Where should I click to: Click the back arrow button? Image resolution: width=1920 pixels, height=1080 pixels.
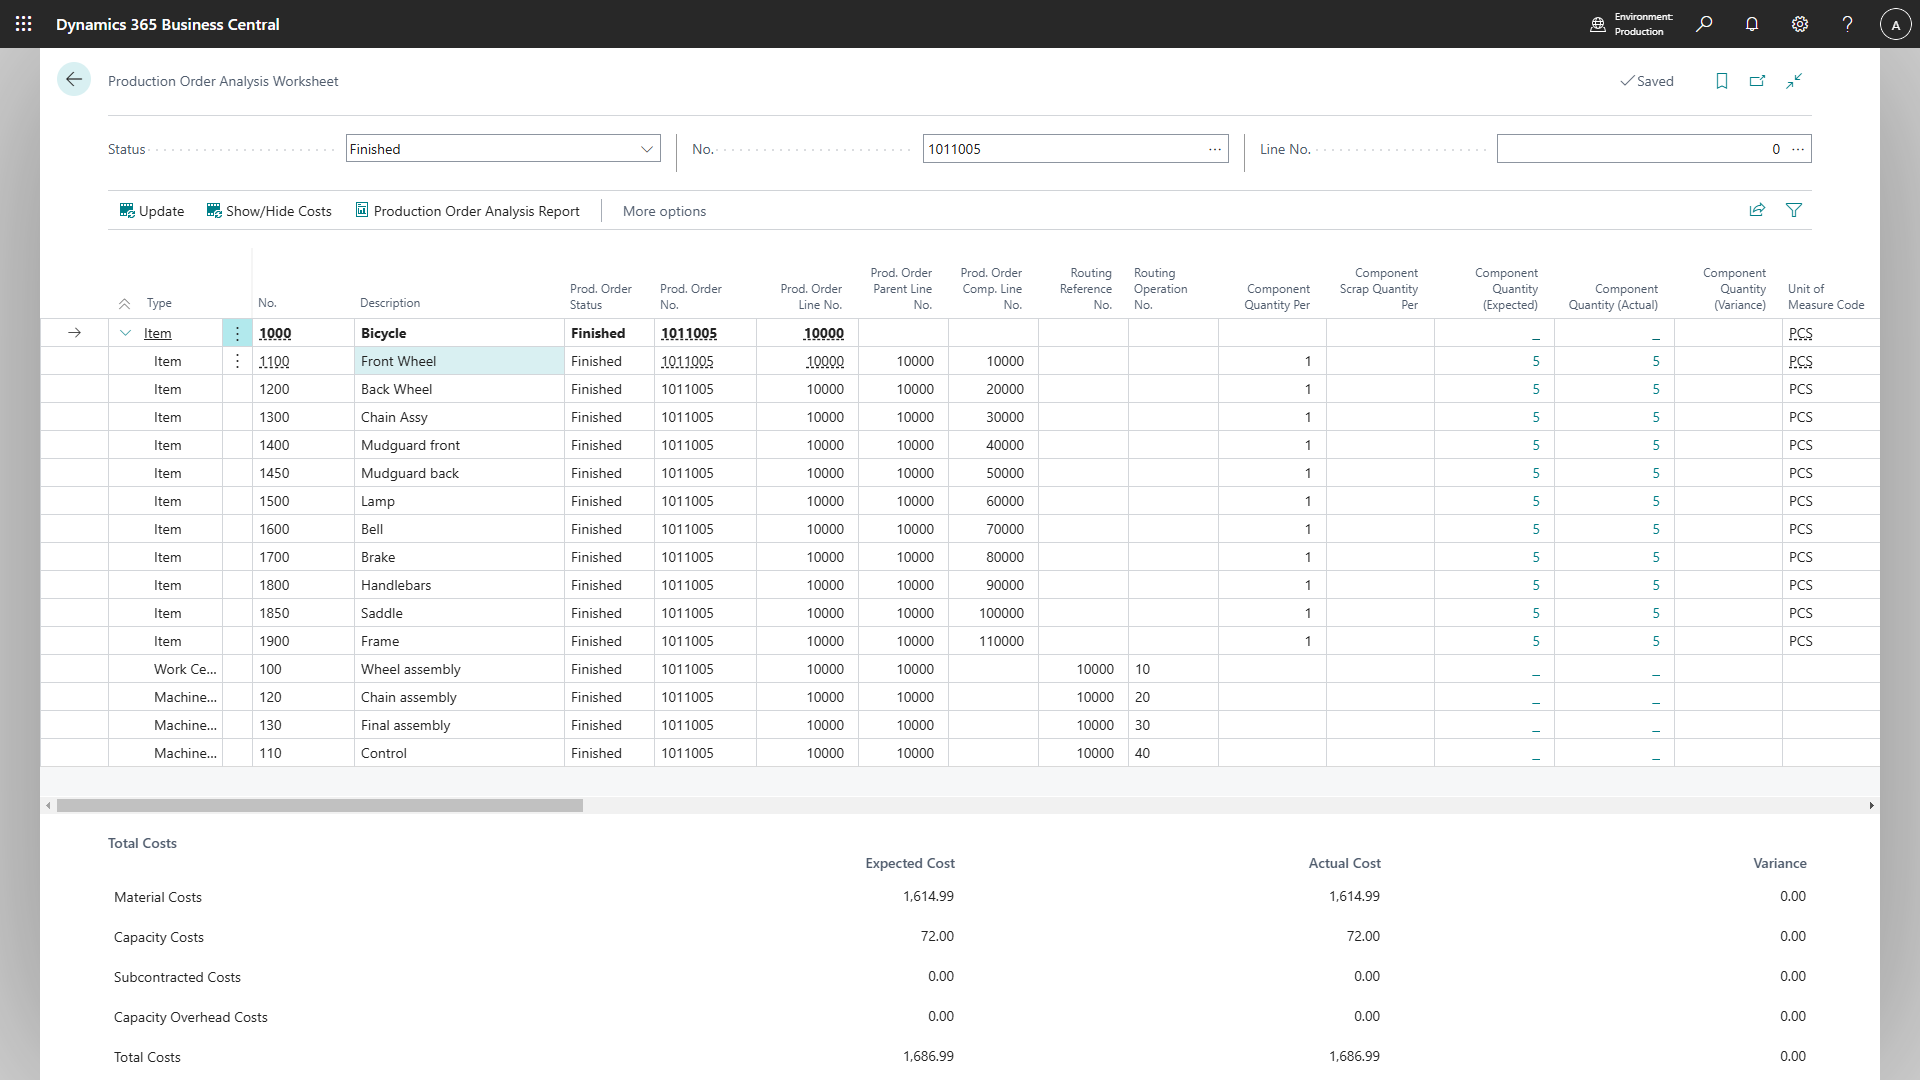pyautogui.click(x=74, y=80)
